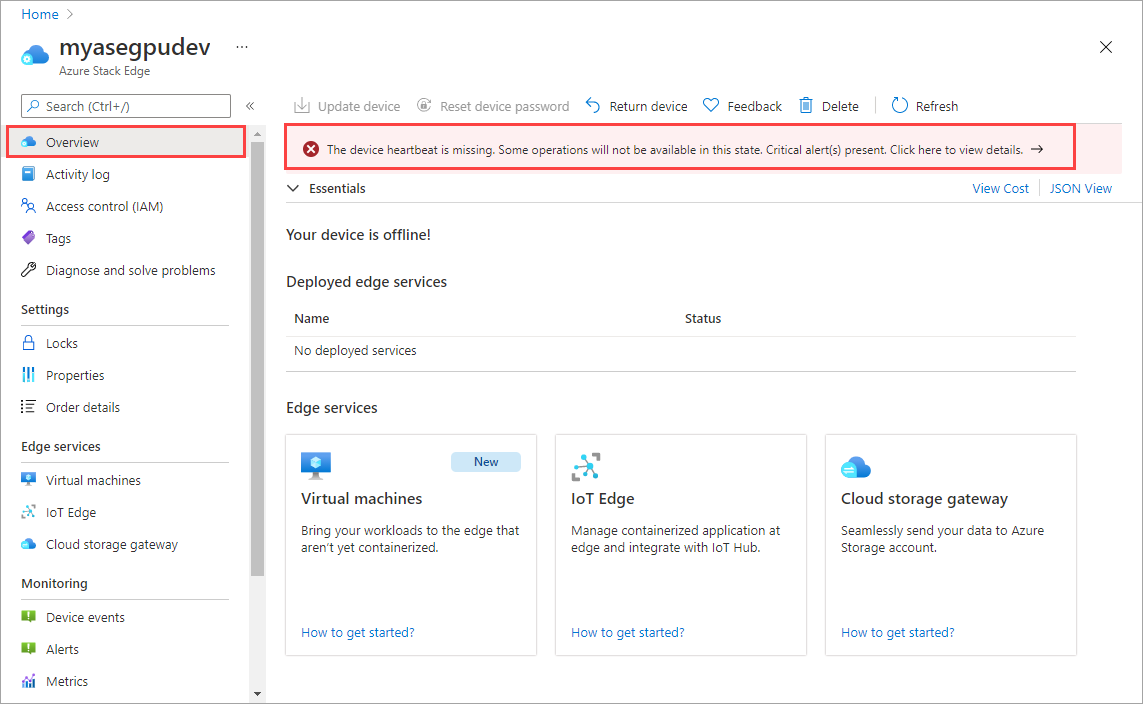Screen dimensions: 1143x704
Task: Click the Alerts icon under Monitoring
Action: [28, 649]
